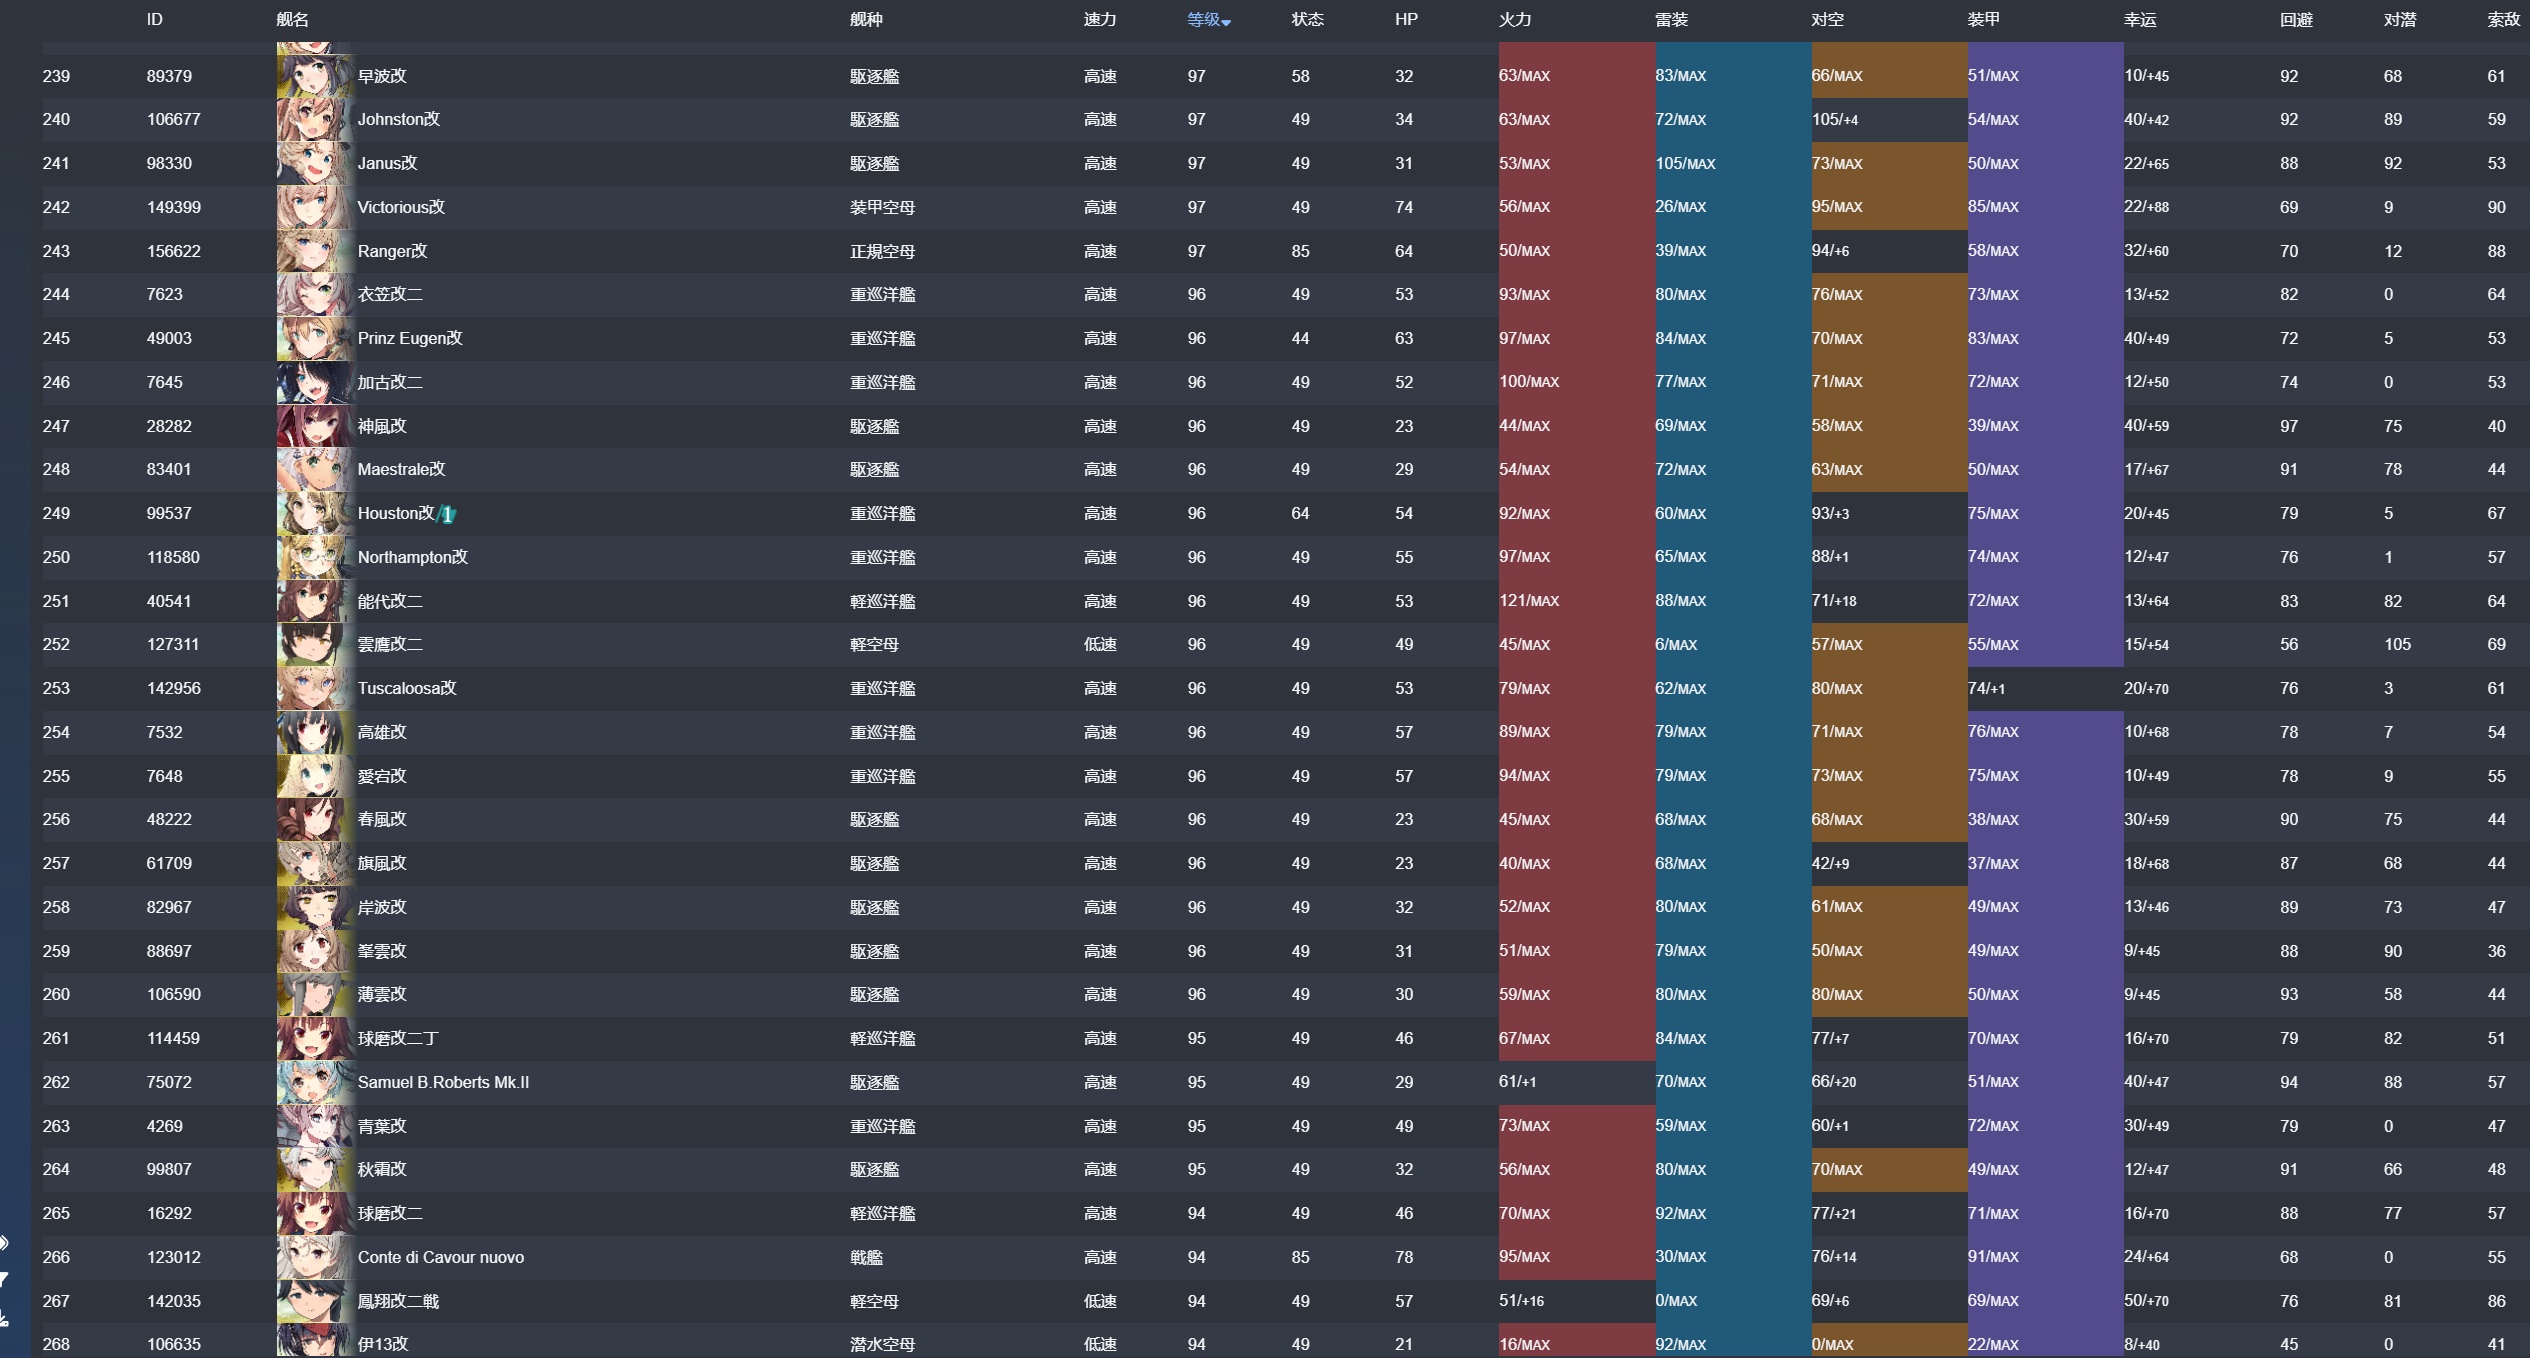2530x1358 pixels.
Task: Click the ID column header
Action: coord(154,20)
